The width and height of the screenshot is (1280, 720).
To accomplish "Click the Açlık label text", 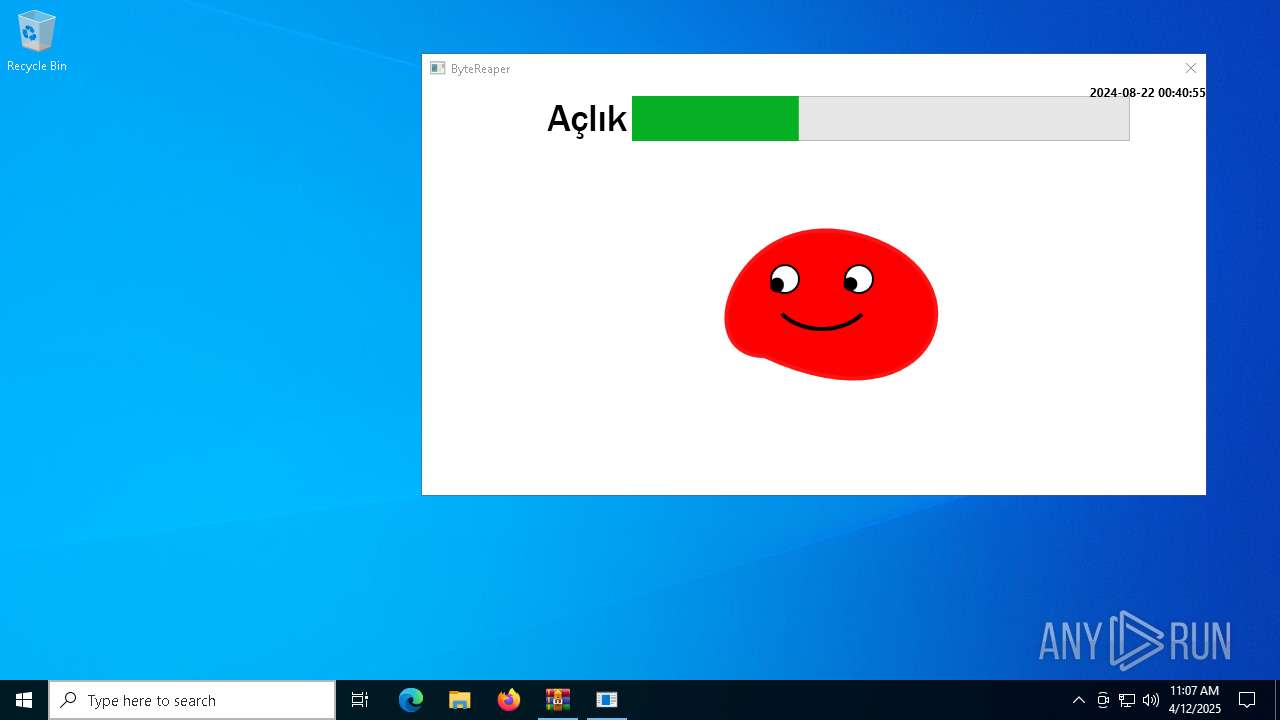I will point(586,119).
